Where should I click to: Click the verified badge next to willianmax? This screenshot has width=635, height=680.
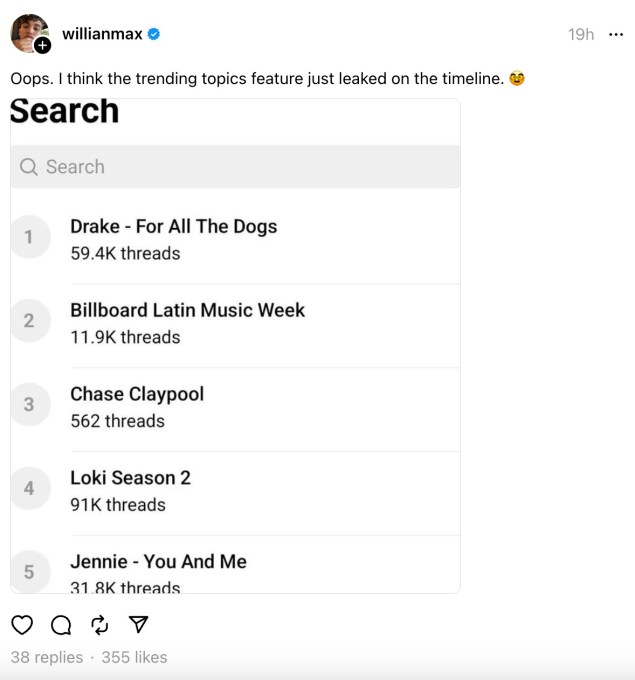(154, 34)
